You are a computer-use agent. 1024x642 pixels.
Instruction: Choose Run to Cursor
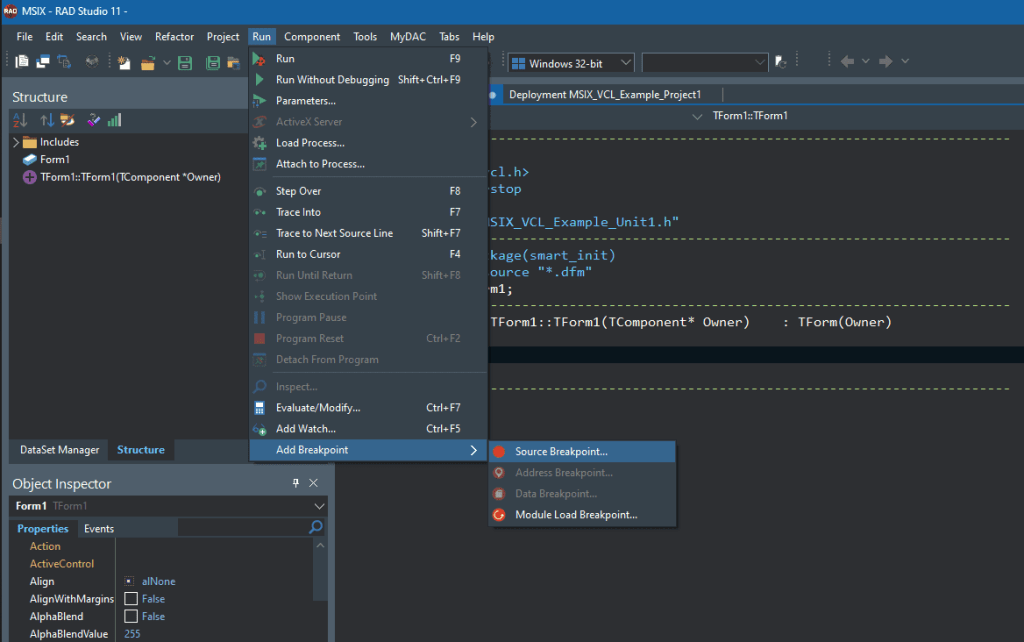pyautogui.click(x=368, y=254)
